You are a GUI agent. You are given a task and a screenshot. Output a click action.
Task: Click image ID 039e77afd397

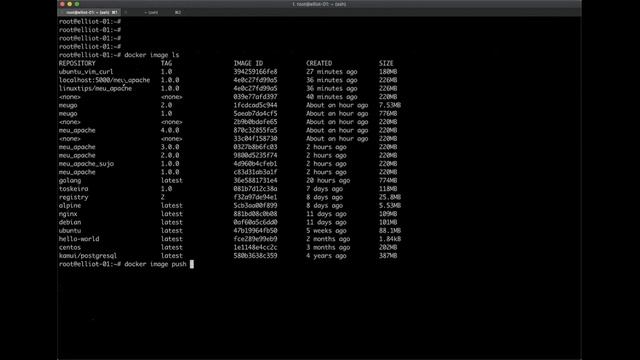(255, 97)
